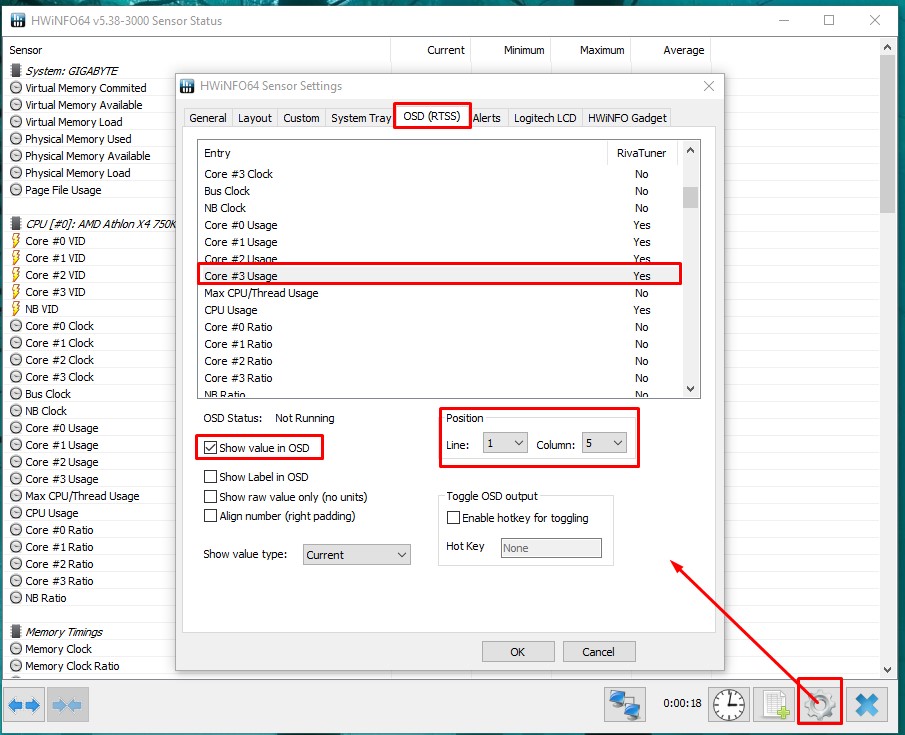
Task: Click Core #0 Clock sensor icon
Action: coord(16,326)
